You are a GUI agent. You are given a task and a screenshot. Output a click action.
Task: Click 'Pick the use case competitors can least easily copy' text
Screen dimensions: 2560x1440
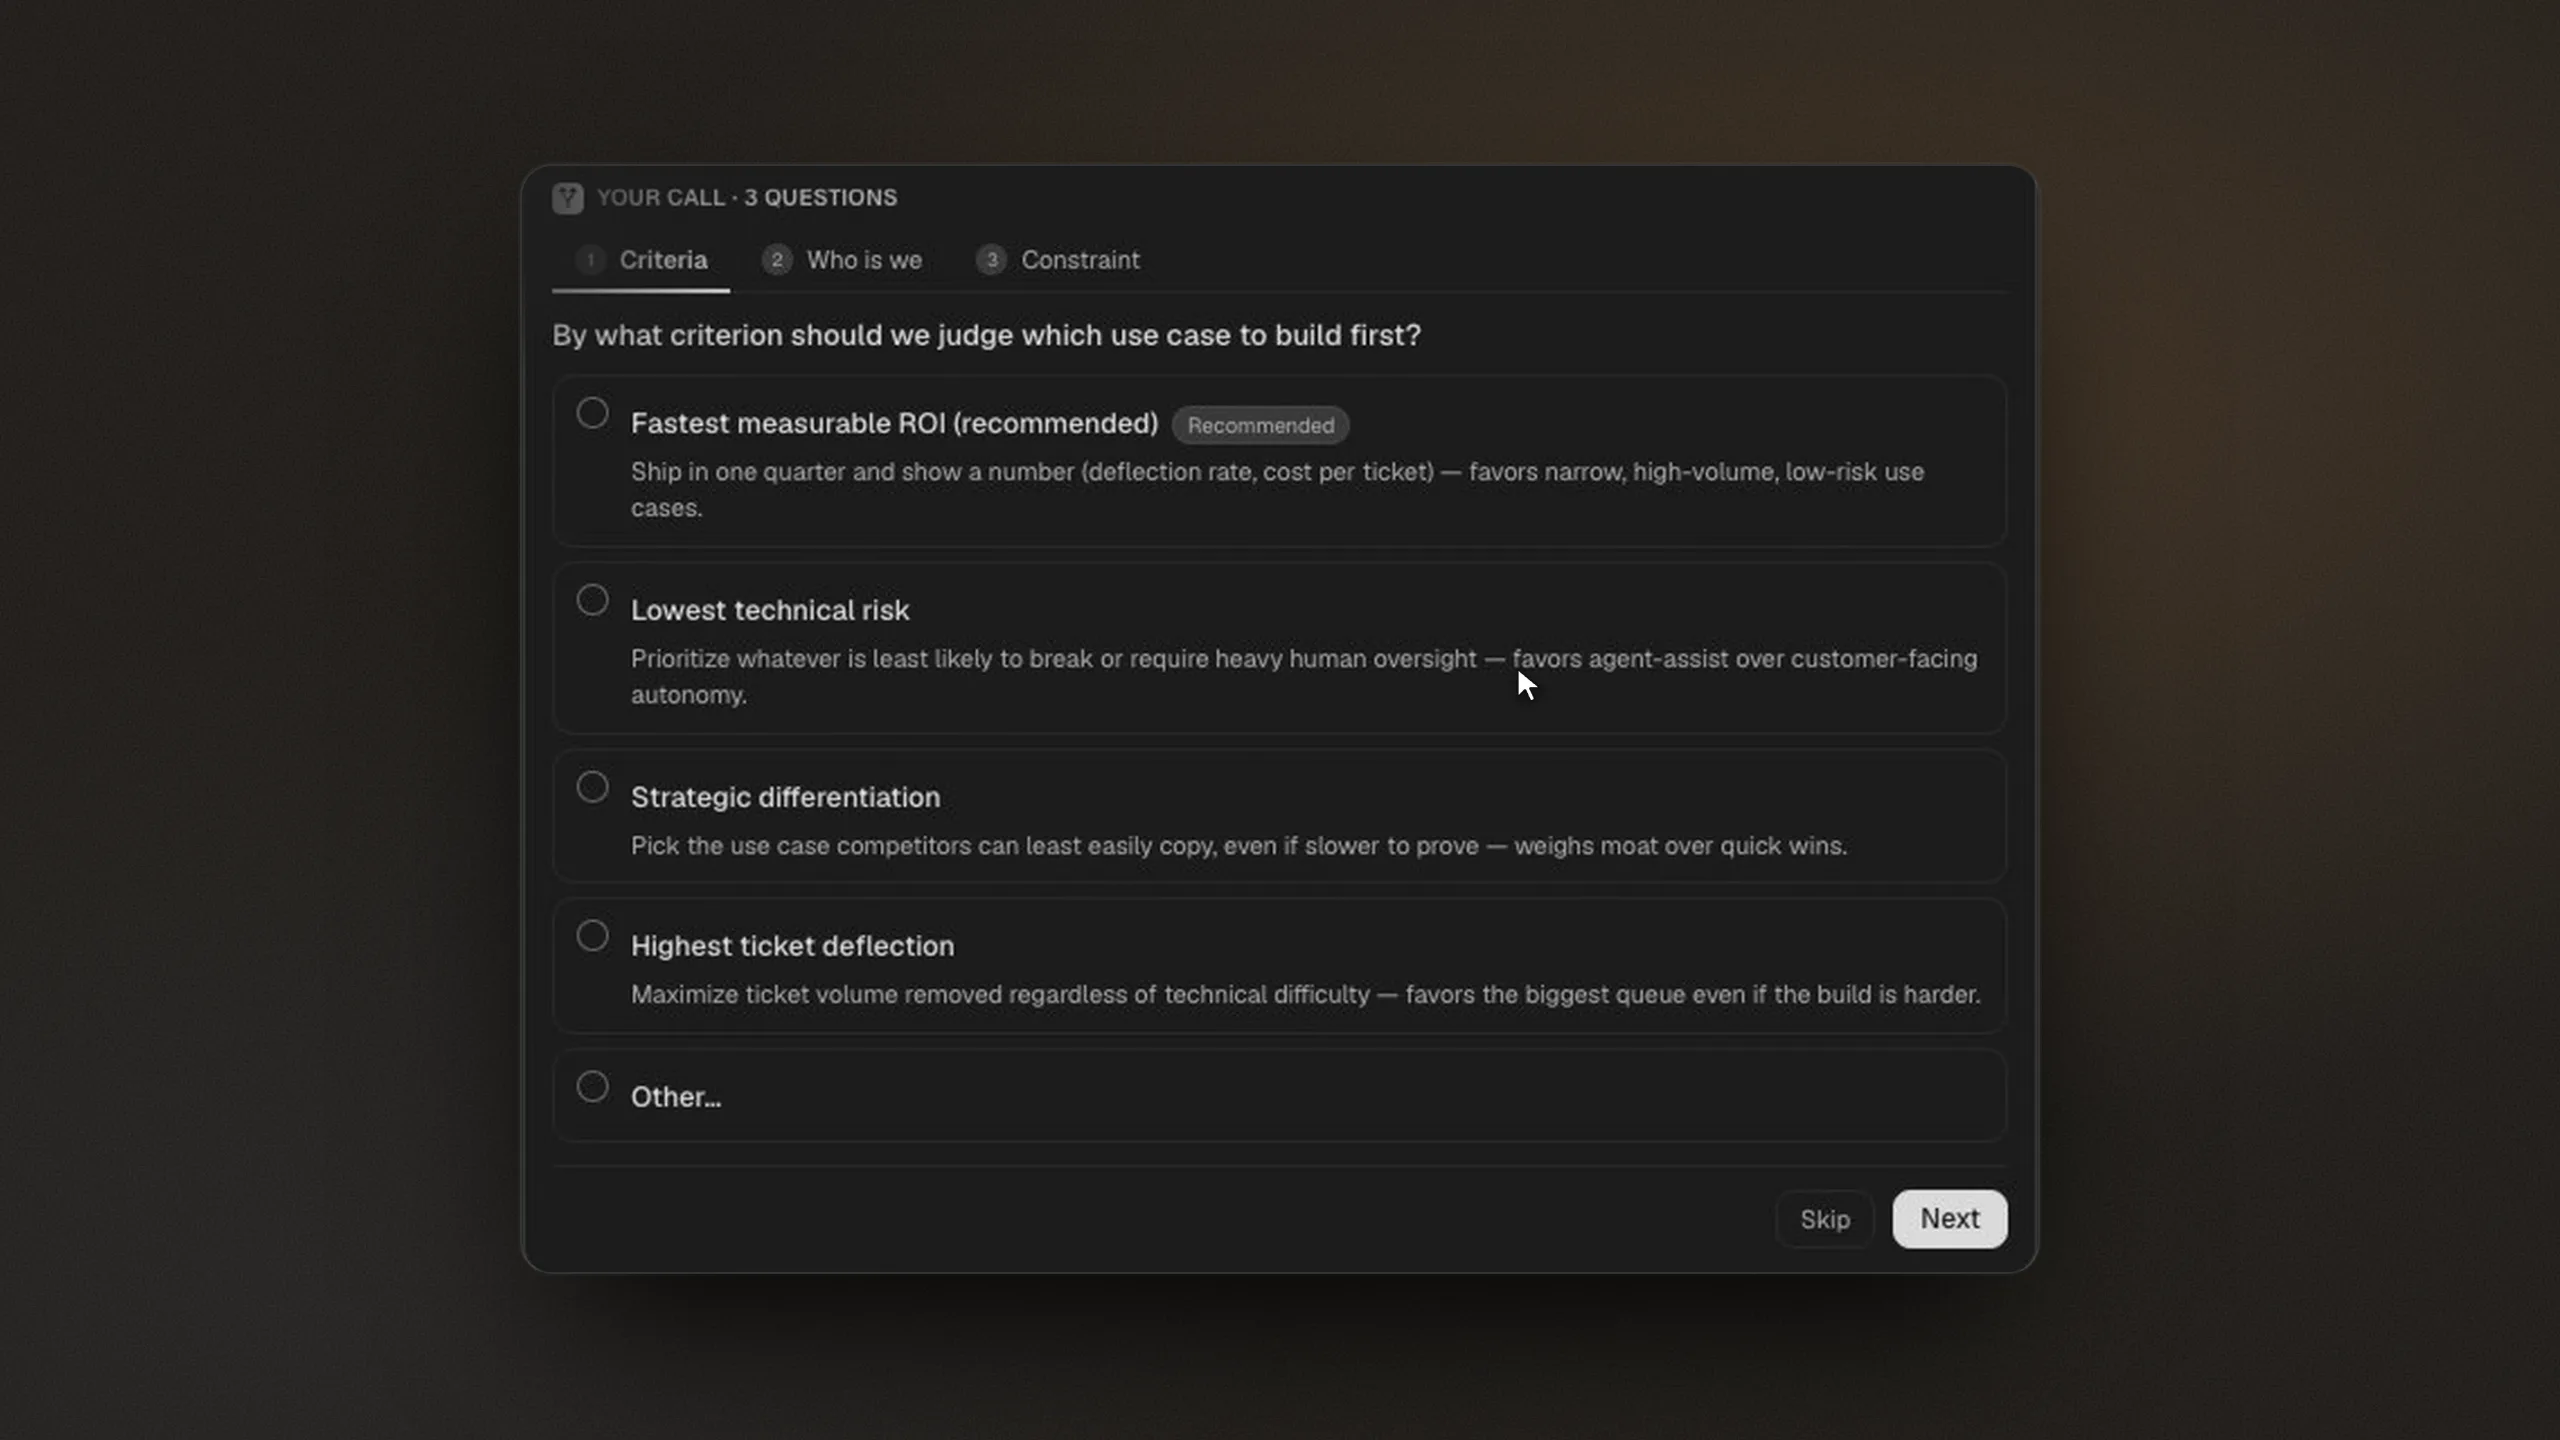click(1238, 846)
